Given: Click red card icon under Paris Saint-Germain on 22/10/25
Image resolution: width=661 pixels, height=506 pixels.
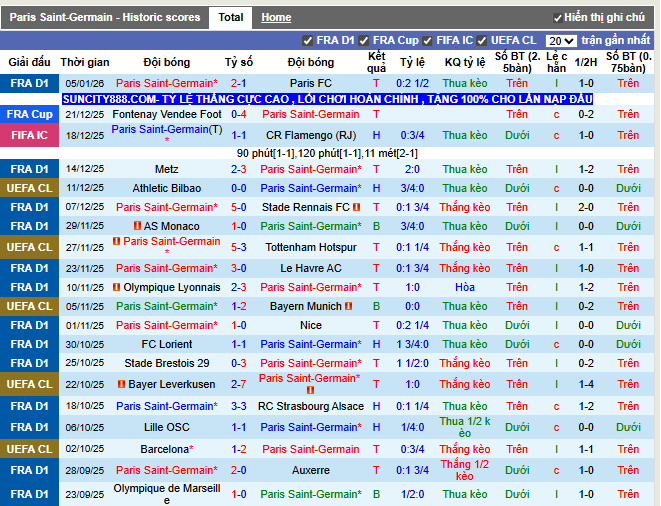Looking at the screenshot, I should click(310, 390).
